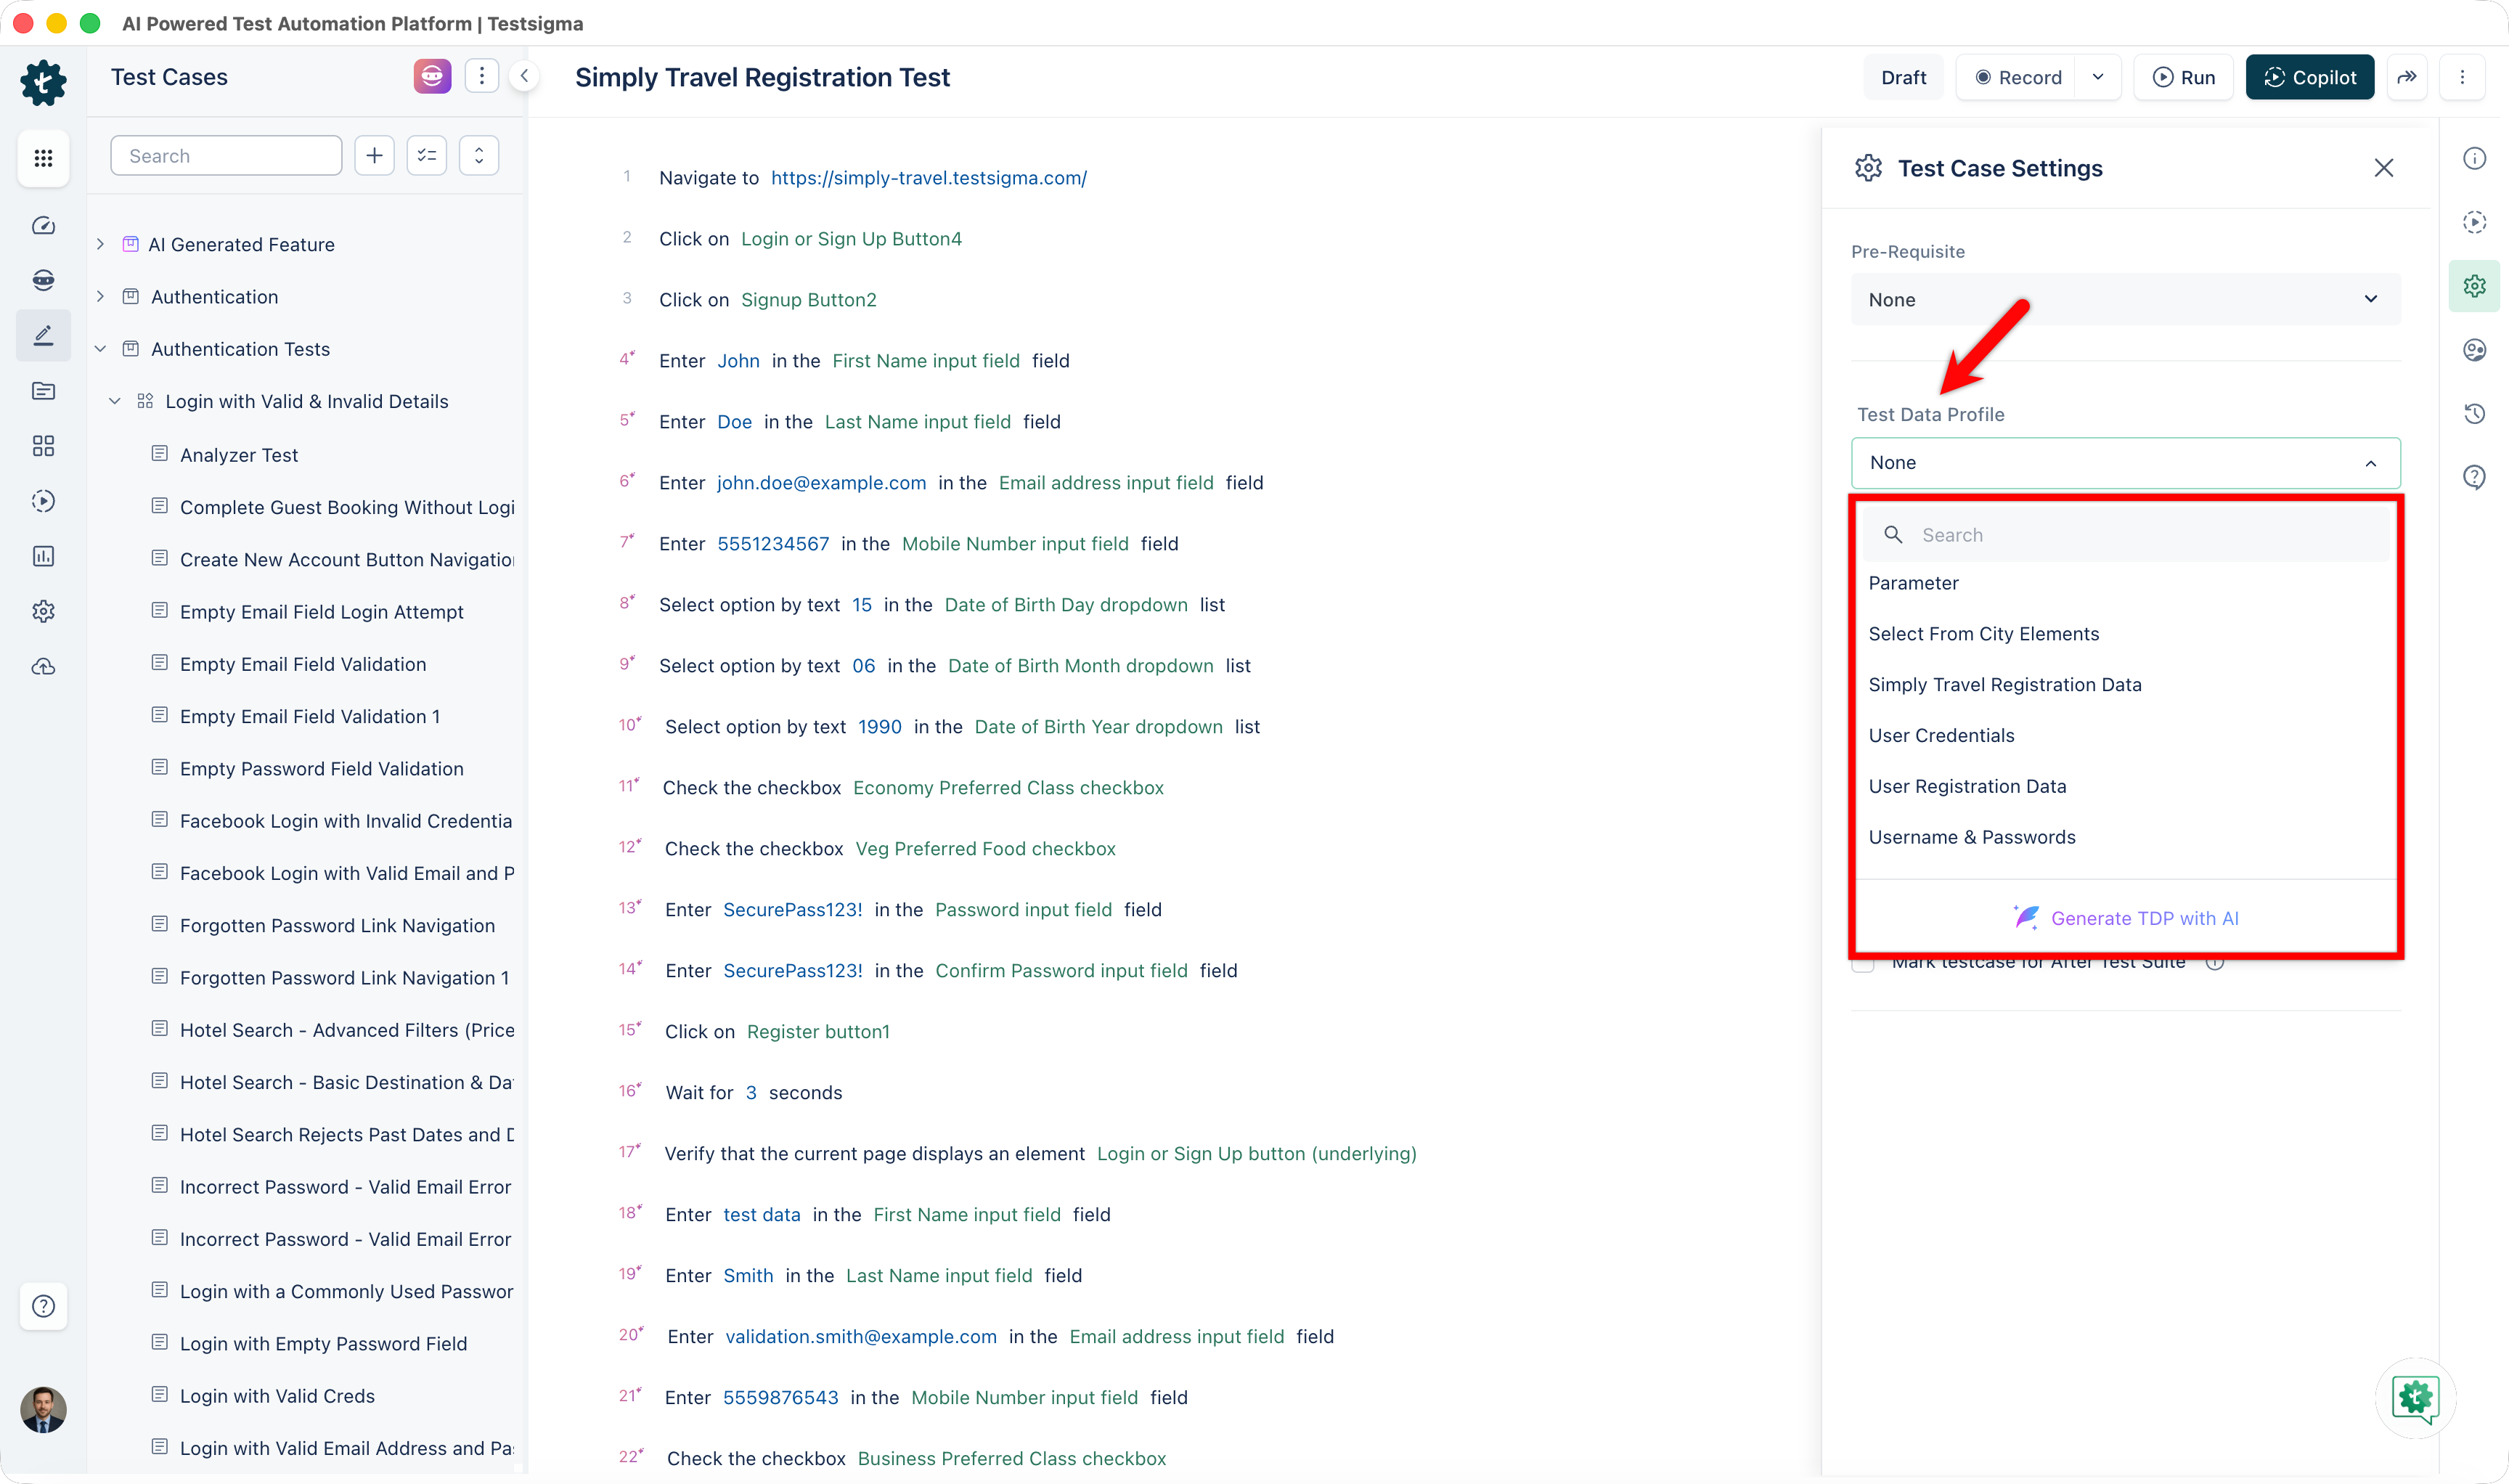Click the share arrow icon in top bar

click(2407, 77)
